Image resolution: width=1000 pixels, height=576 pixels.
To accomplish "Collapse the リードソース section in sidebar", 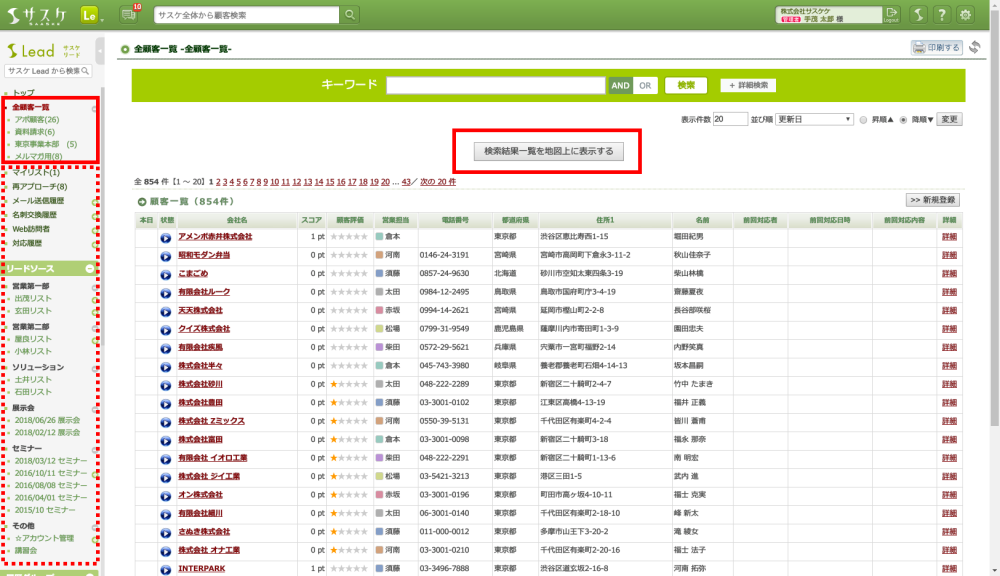I will tap(89, 269).
